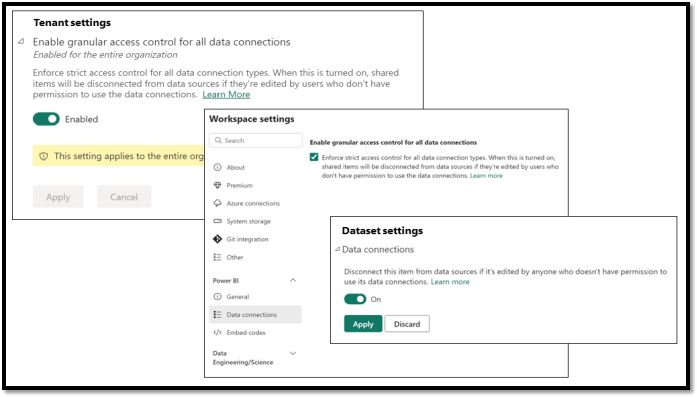
Task: Toggle the Enabled switch in Tenant settings
Action: pyautogui.click(x=46, y=119)
